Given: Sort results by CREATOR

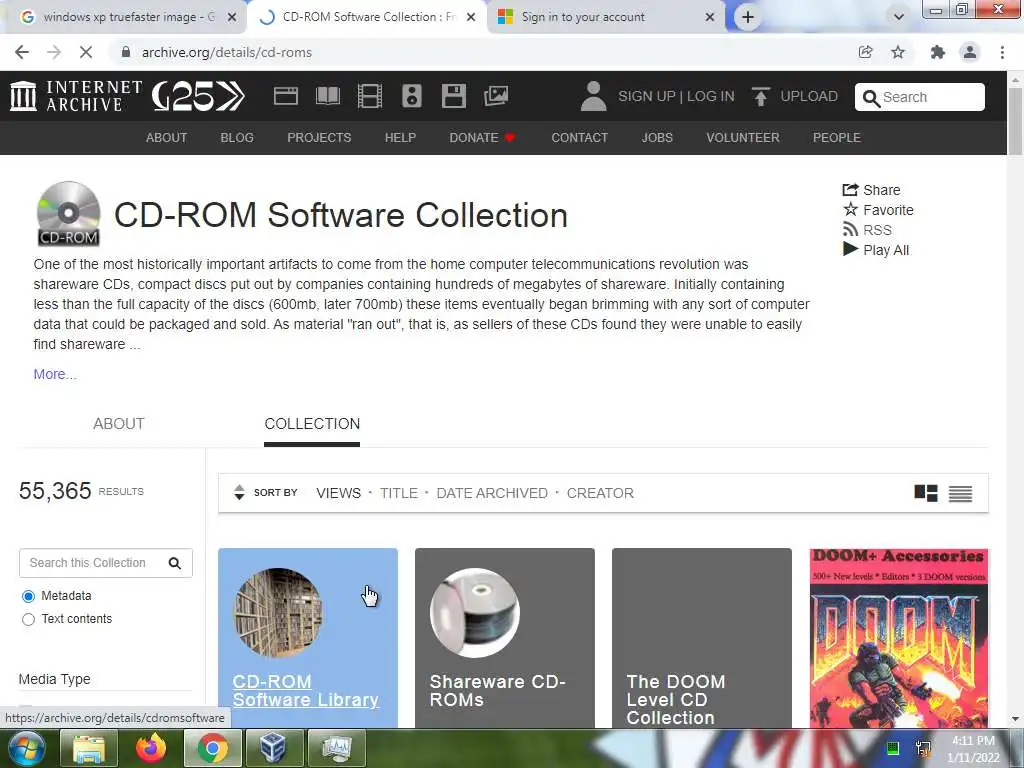Looking at the screenshot, I should click(600, 493).
